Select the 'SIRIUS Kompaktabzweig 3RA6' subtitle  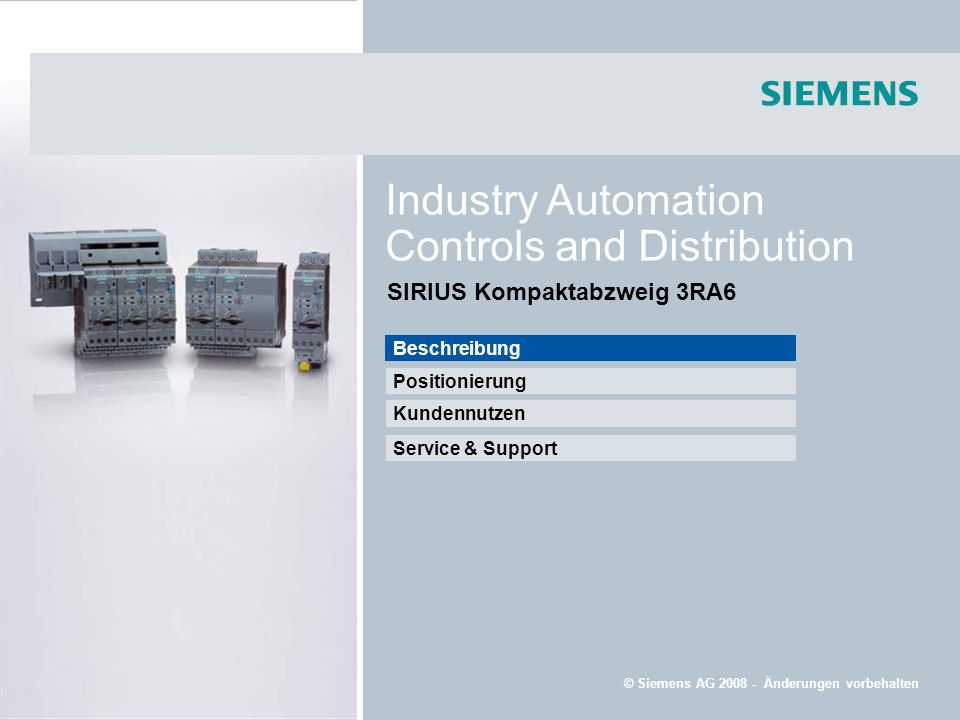coord(561,292)
